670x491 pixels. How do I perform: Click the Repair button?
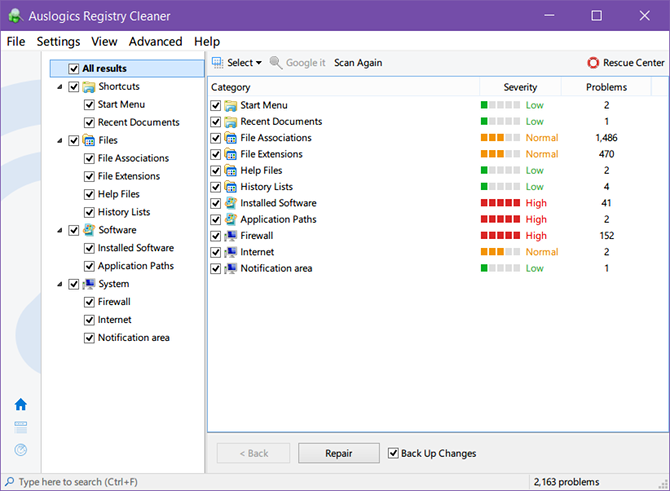pos(338,453)
